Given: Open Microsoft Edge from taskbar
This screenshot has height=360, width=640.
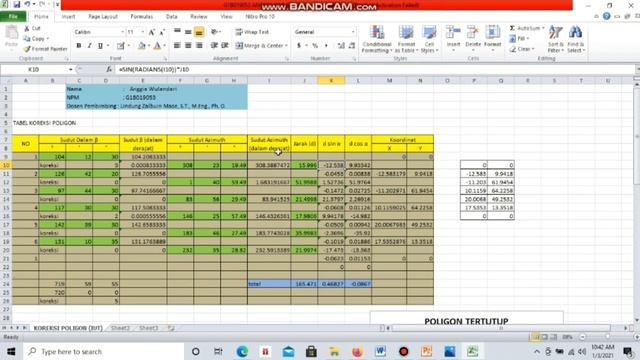Looking at the screenshot, I should 242,351.
